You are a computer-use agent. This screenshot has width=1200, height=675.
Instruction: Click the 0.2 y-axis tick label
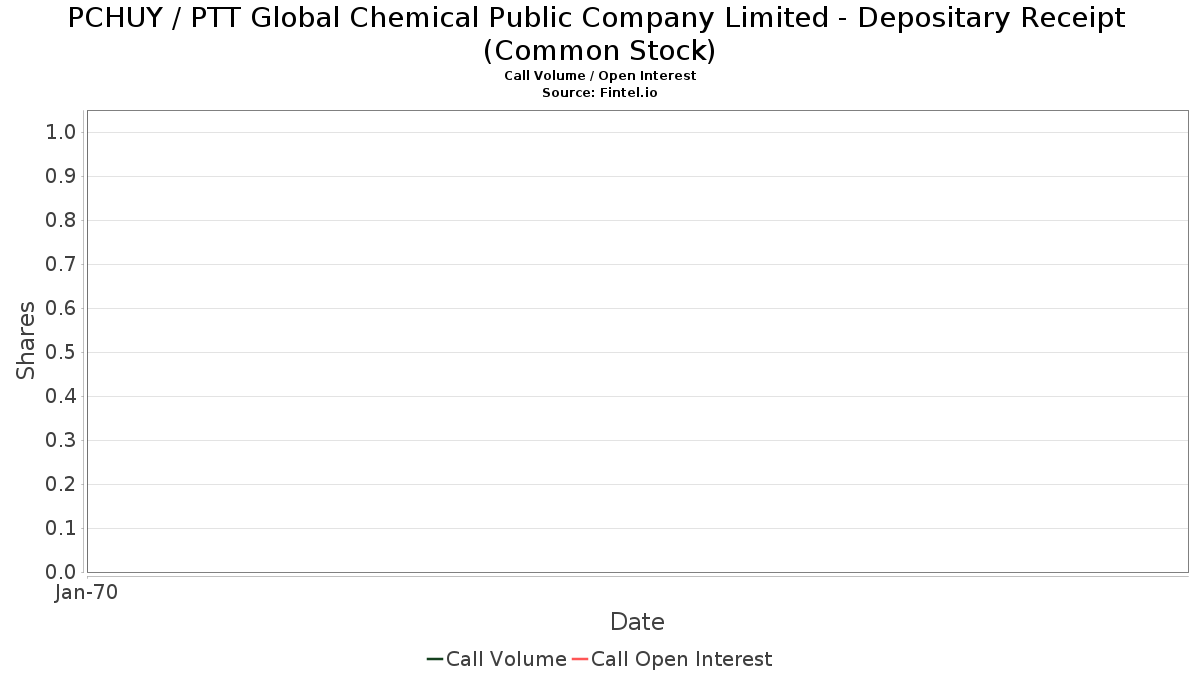pyautogui.click(x=61, y=485)
